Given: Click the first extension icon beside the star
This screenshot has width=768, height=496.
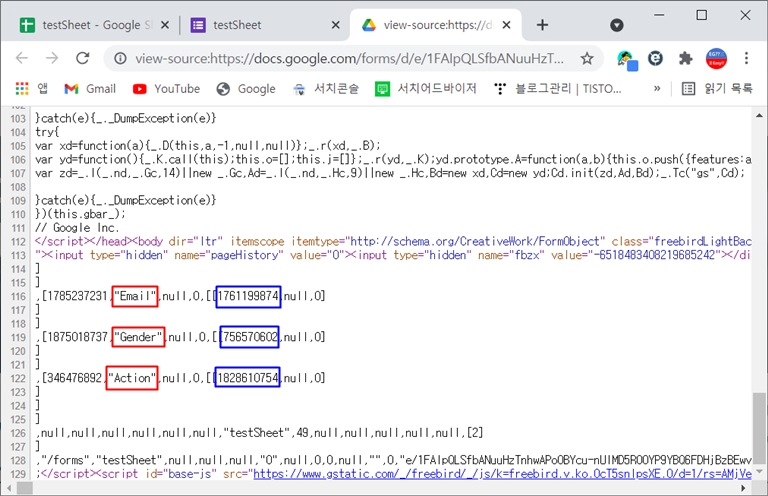Looking at the screenshot, I should coord(627,60).
